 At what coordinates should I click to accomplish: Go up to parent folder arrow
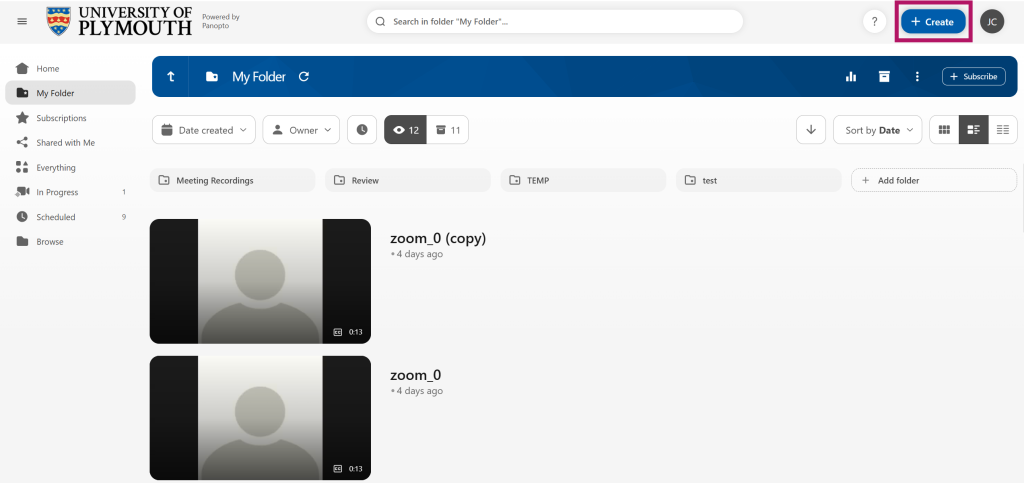(x=170, y=76)
